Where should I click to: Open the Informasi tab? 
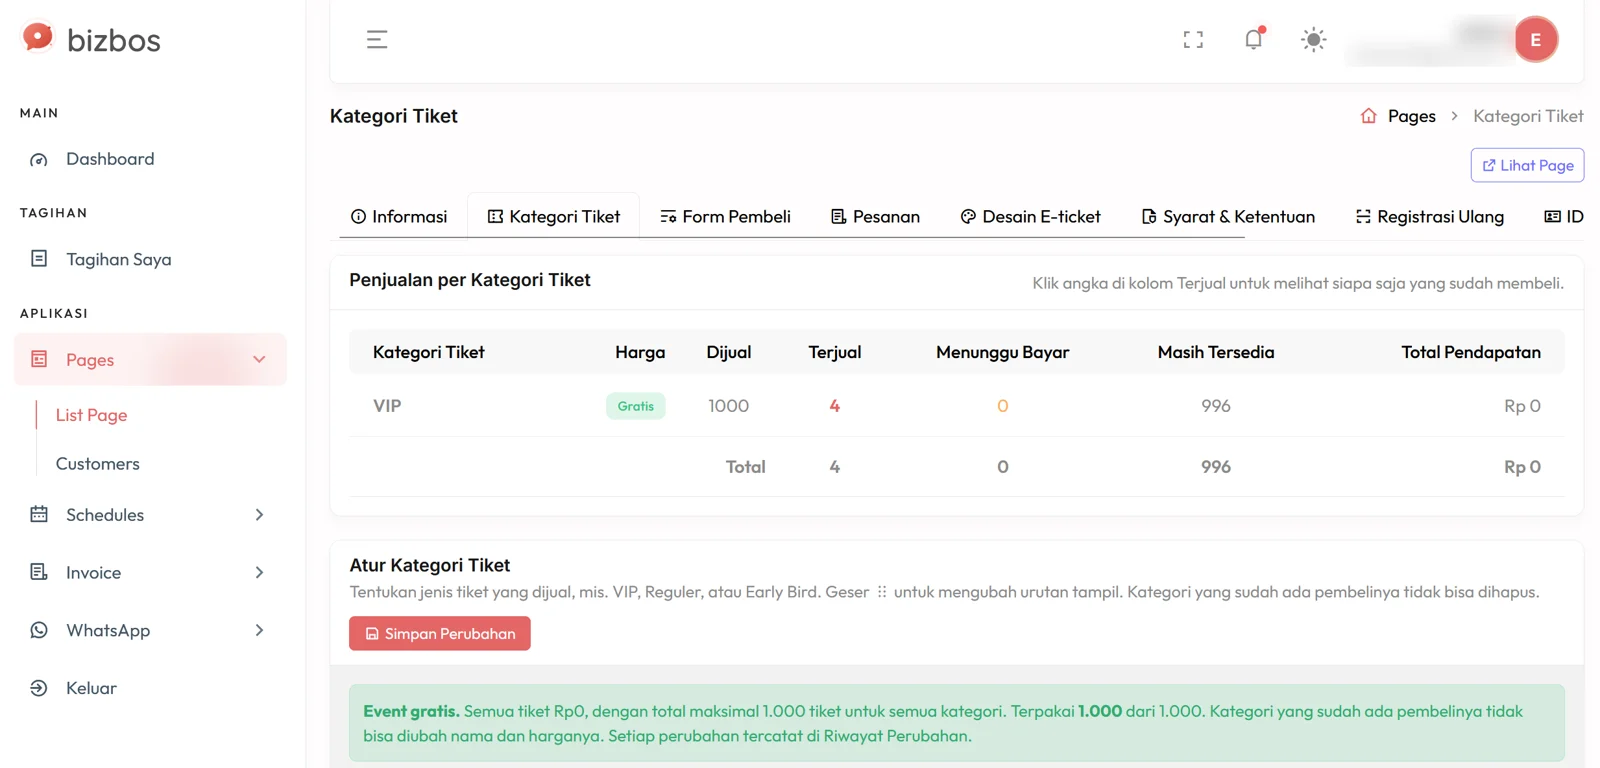[x=399, y=217]
